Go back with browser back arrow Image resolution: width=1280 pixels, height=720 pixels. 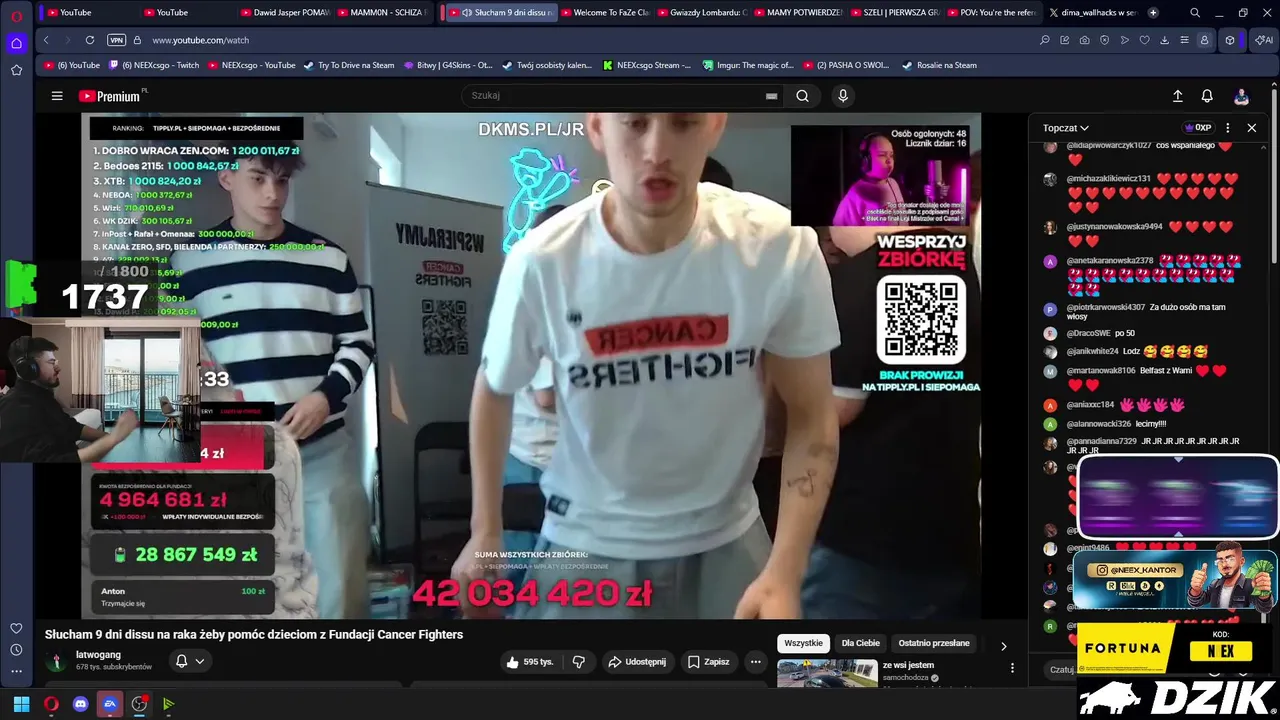46,40
